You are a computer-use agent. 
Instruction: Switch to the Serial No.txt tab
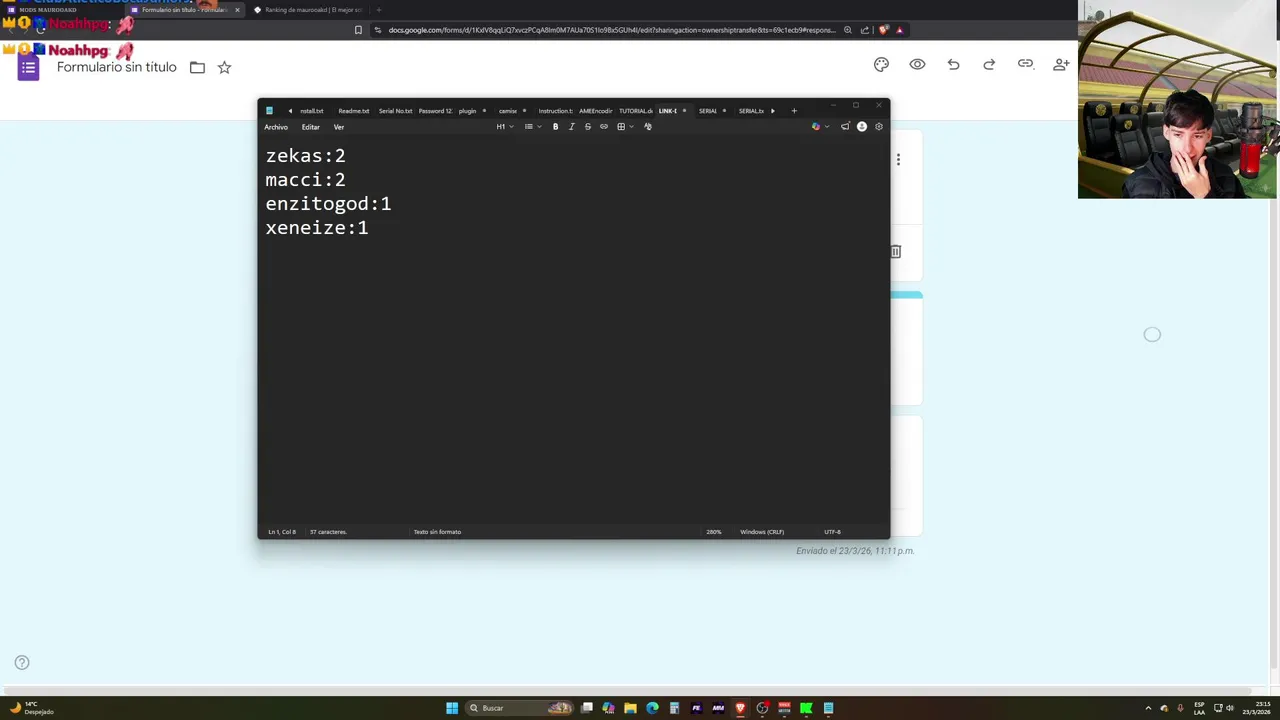pos(395,111)
